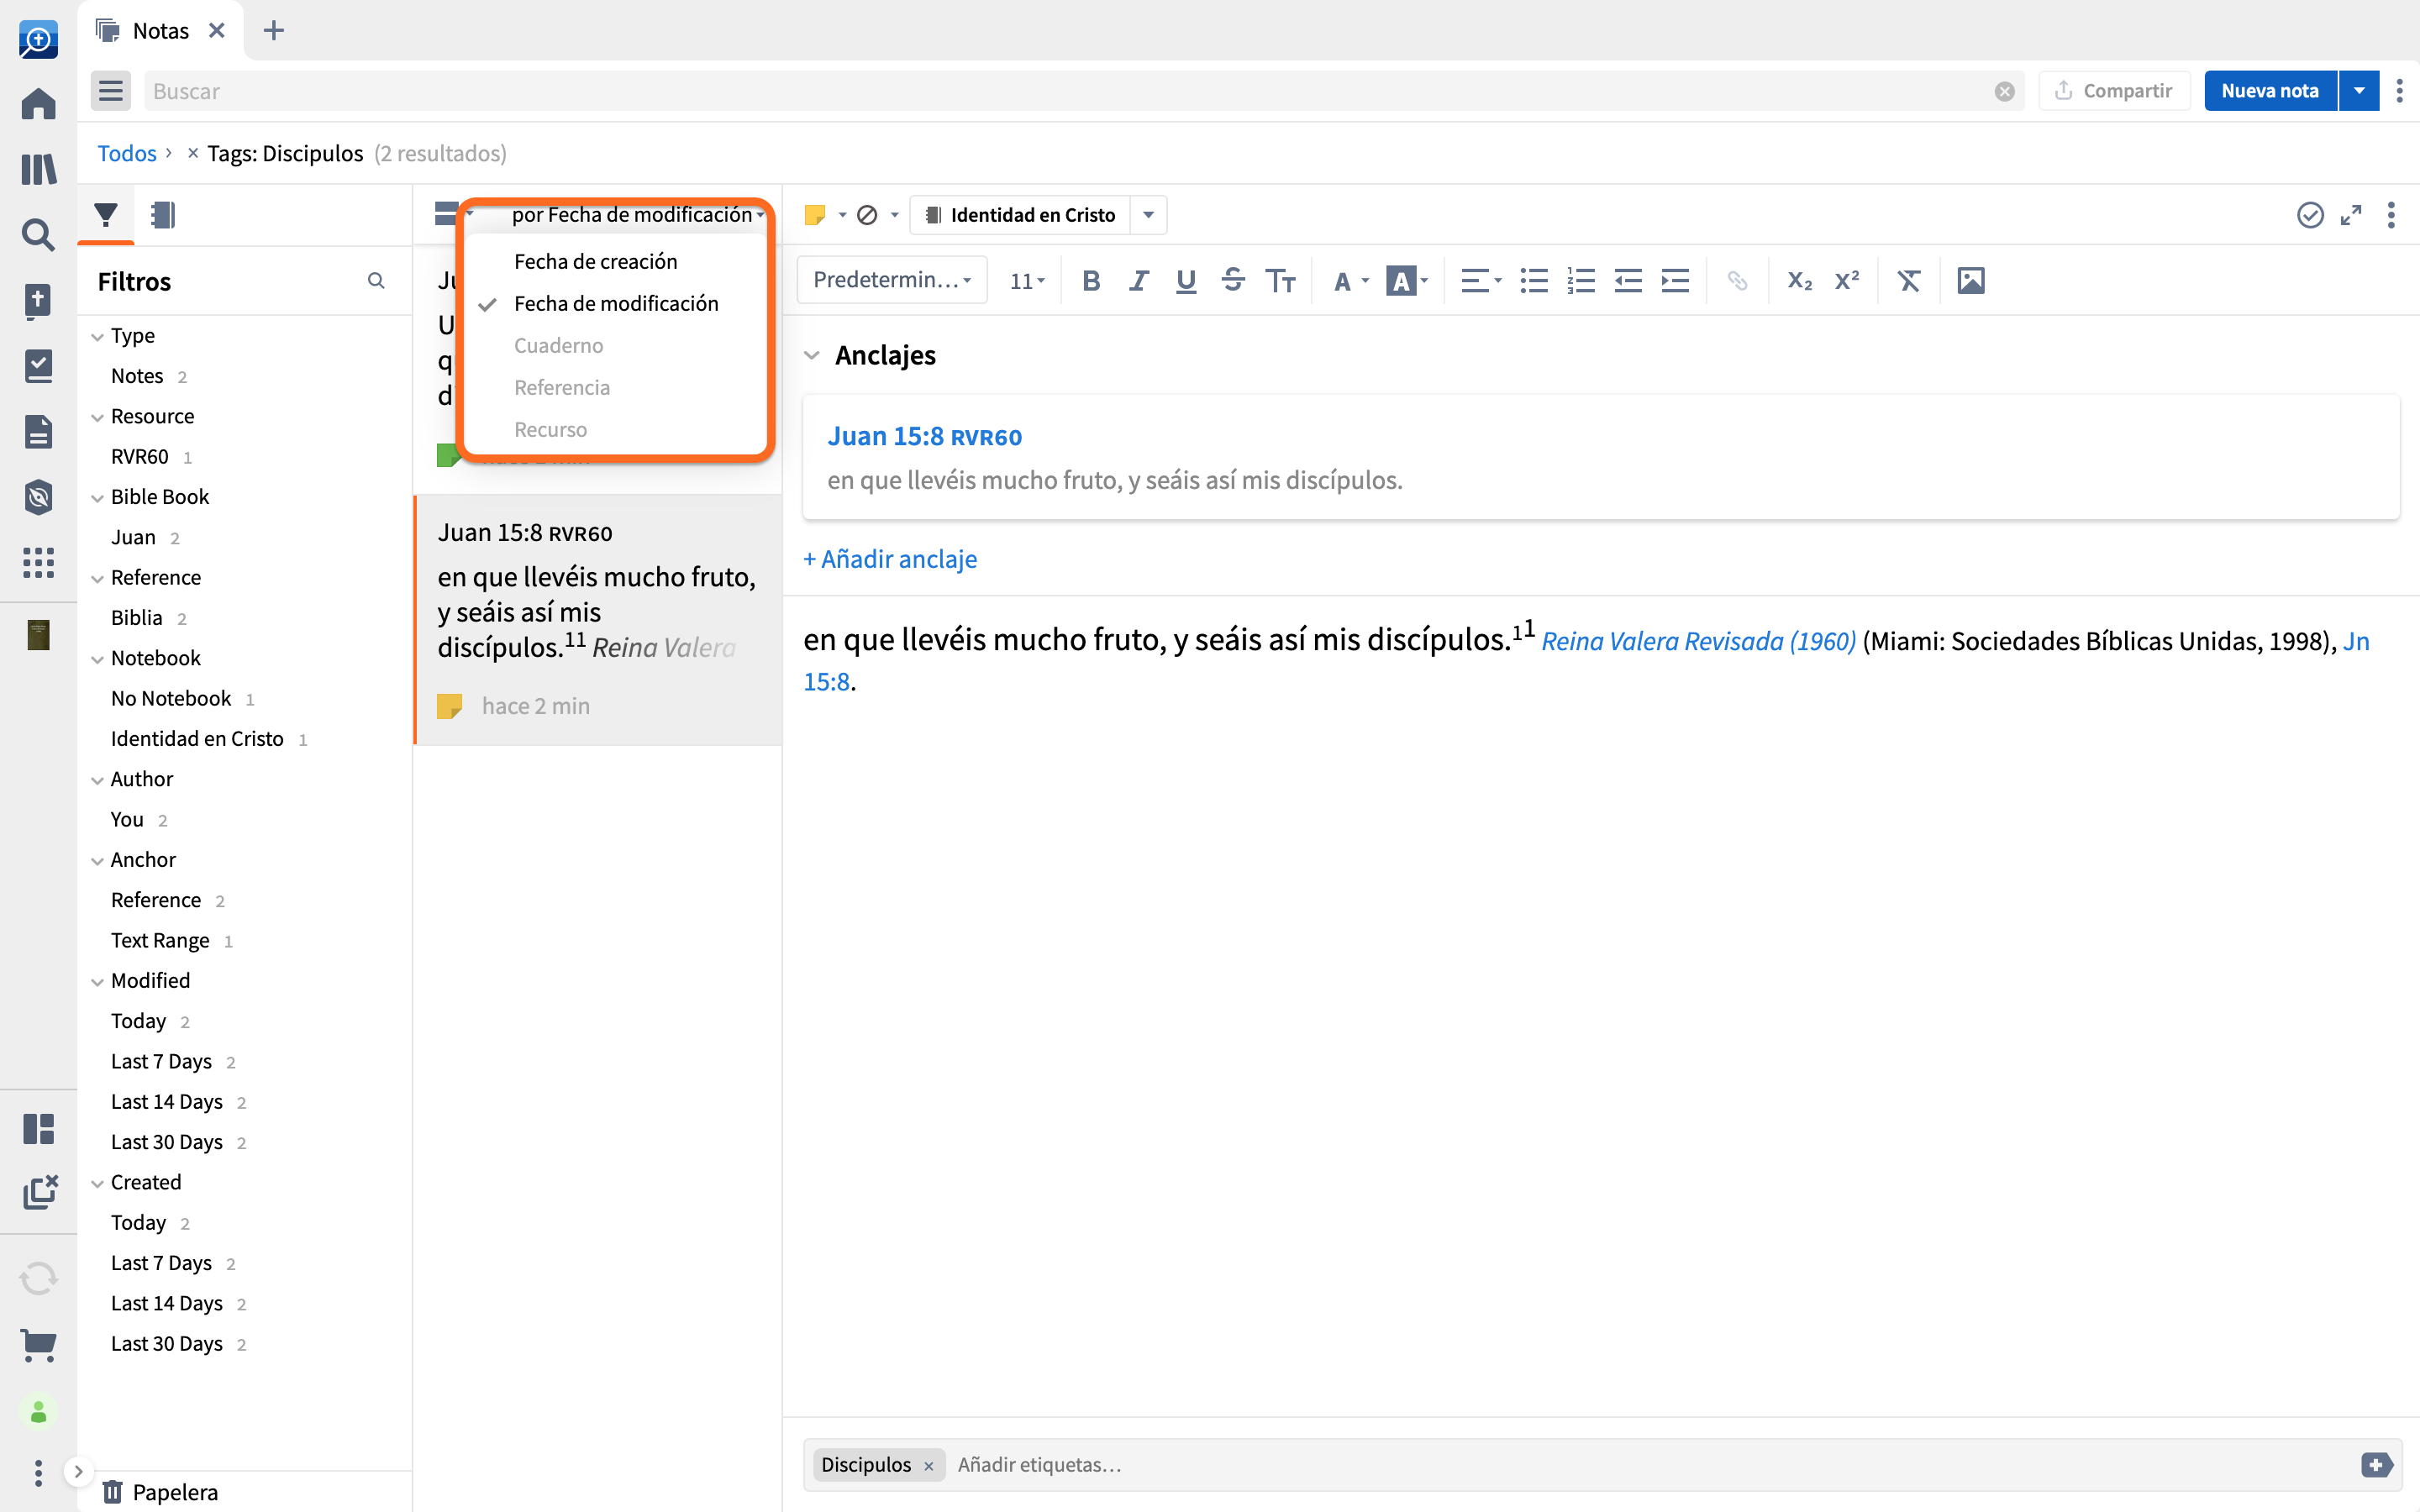Expand note editor to full size
The width and height of the screenshot is (2420, 1512).
click(2351, 215)
